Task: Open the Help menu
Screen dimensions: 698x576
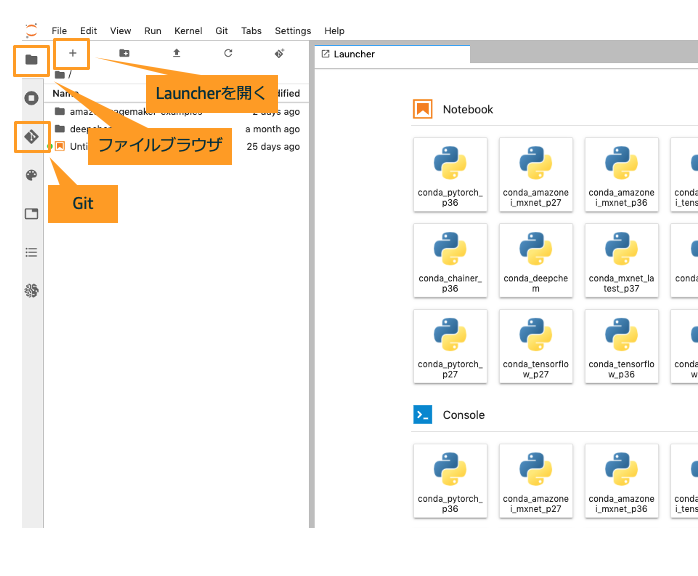Action: click(x=334, y=31)
